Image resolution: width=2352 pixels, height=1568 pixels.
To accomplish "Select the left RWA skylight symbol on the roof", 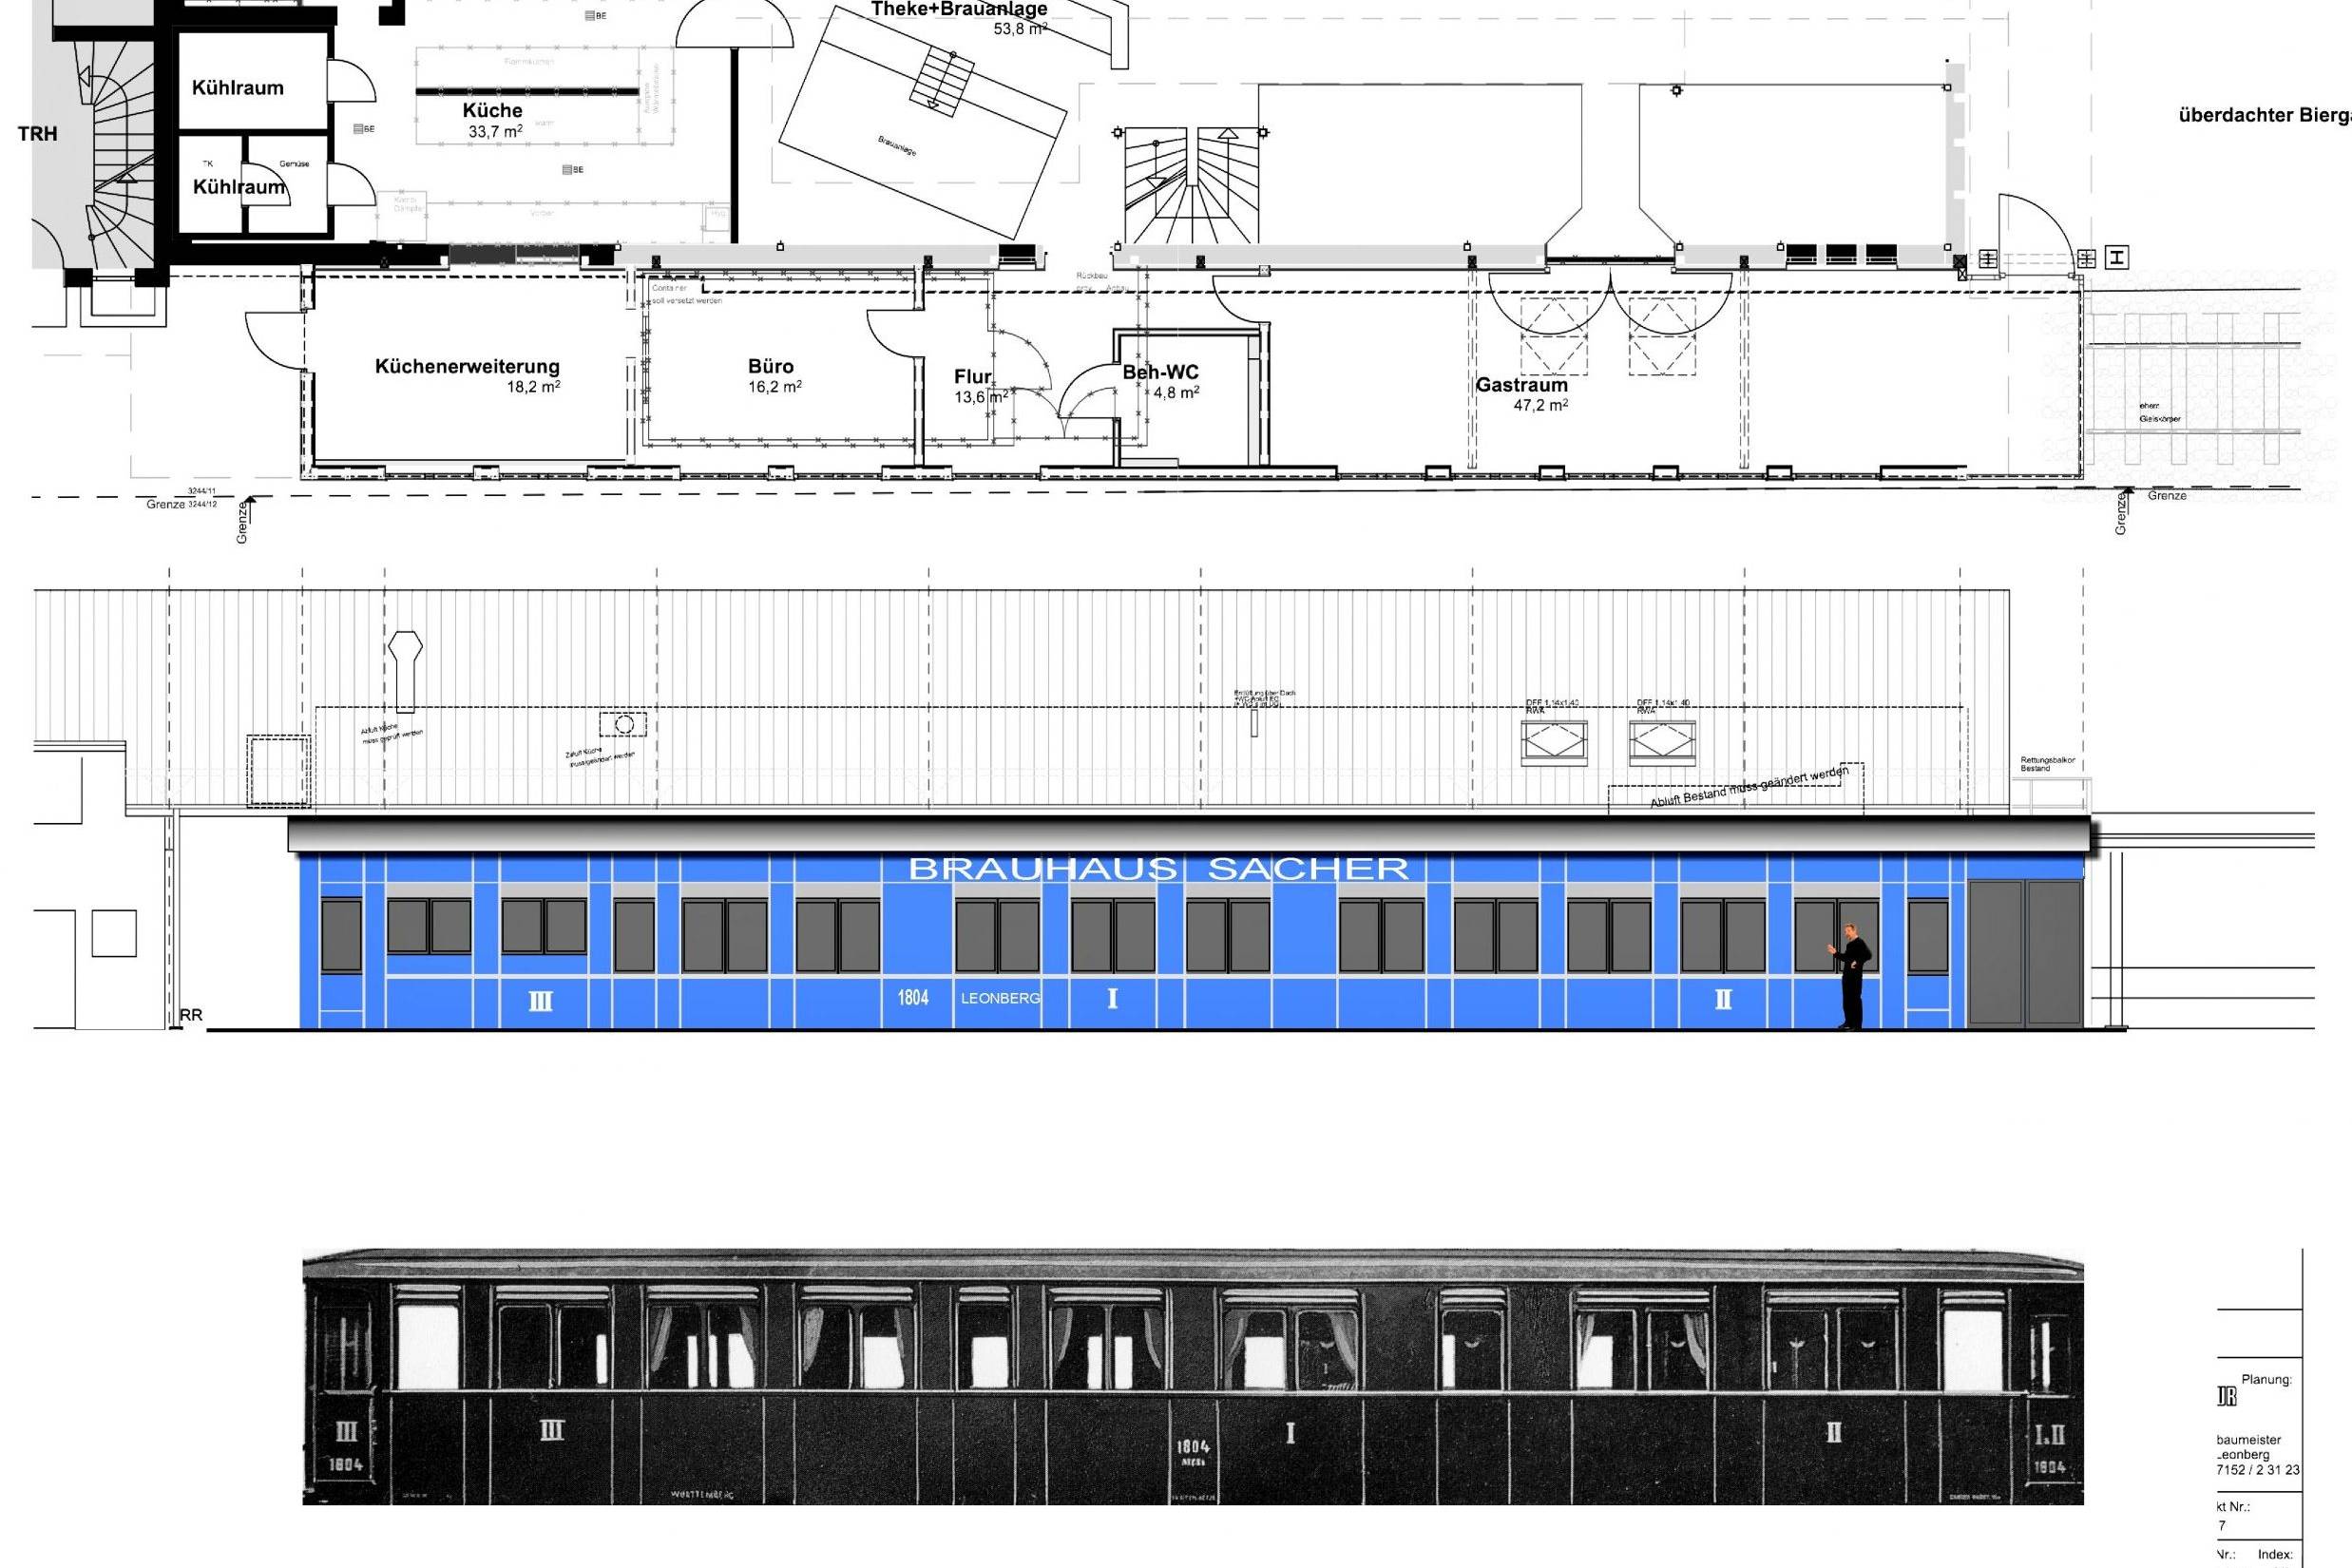I will 1553,745.
